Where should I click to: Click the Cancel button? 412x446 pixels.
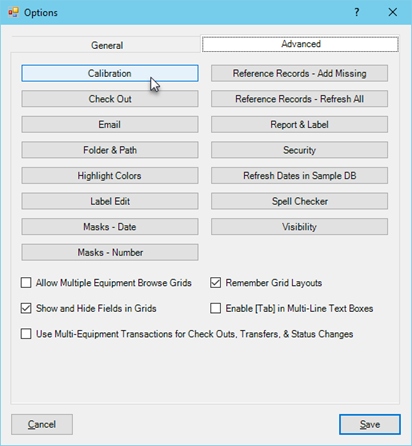point(42,424)
